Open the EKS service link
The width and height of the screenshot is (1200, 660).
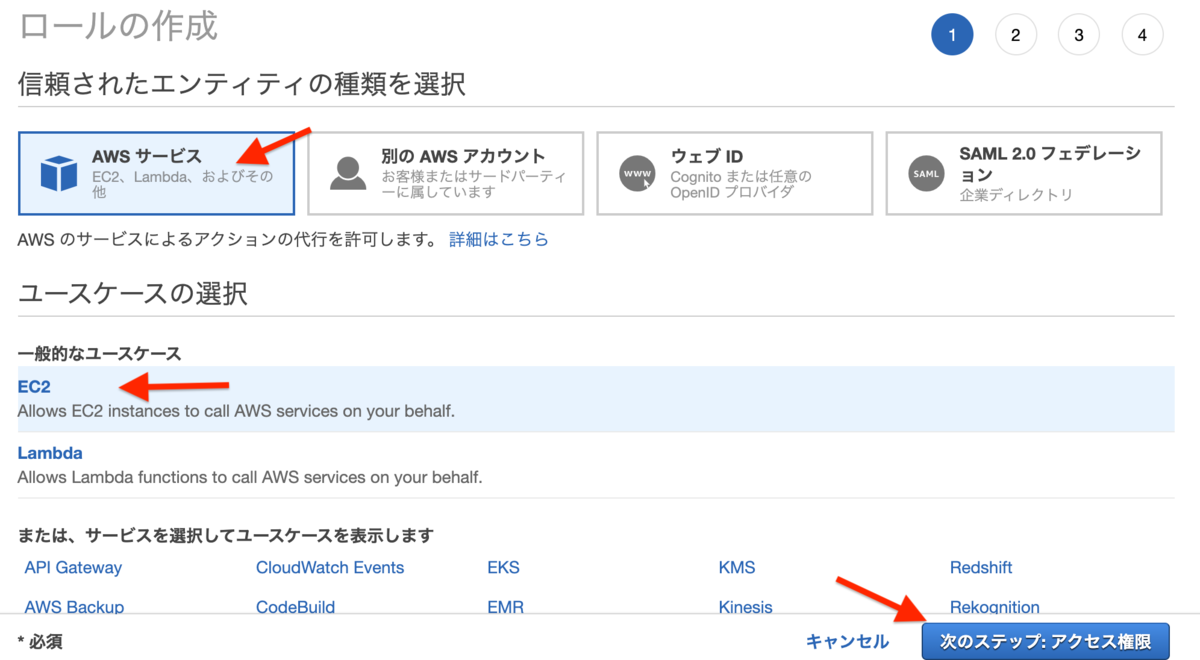click(503, 568)
